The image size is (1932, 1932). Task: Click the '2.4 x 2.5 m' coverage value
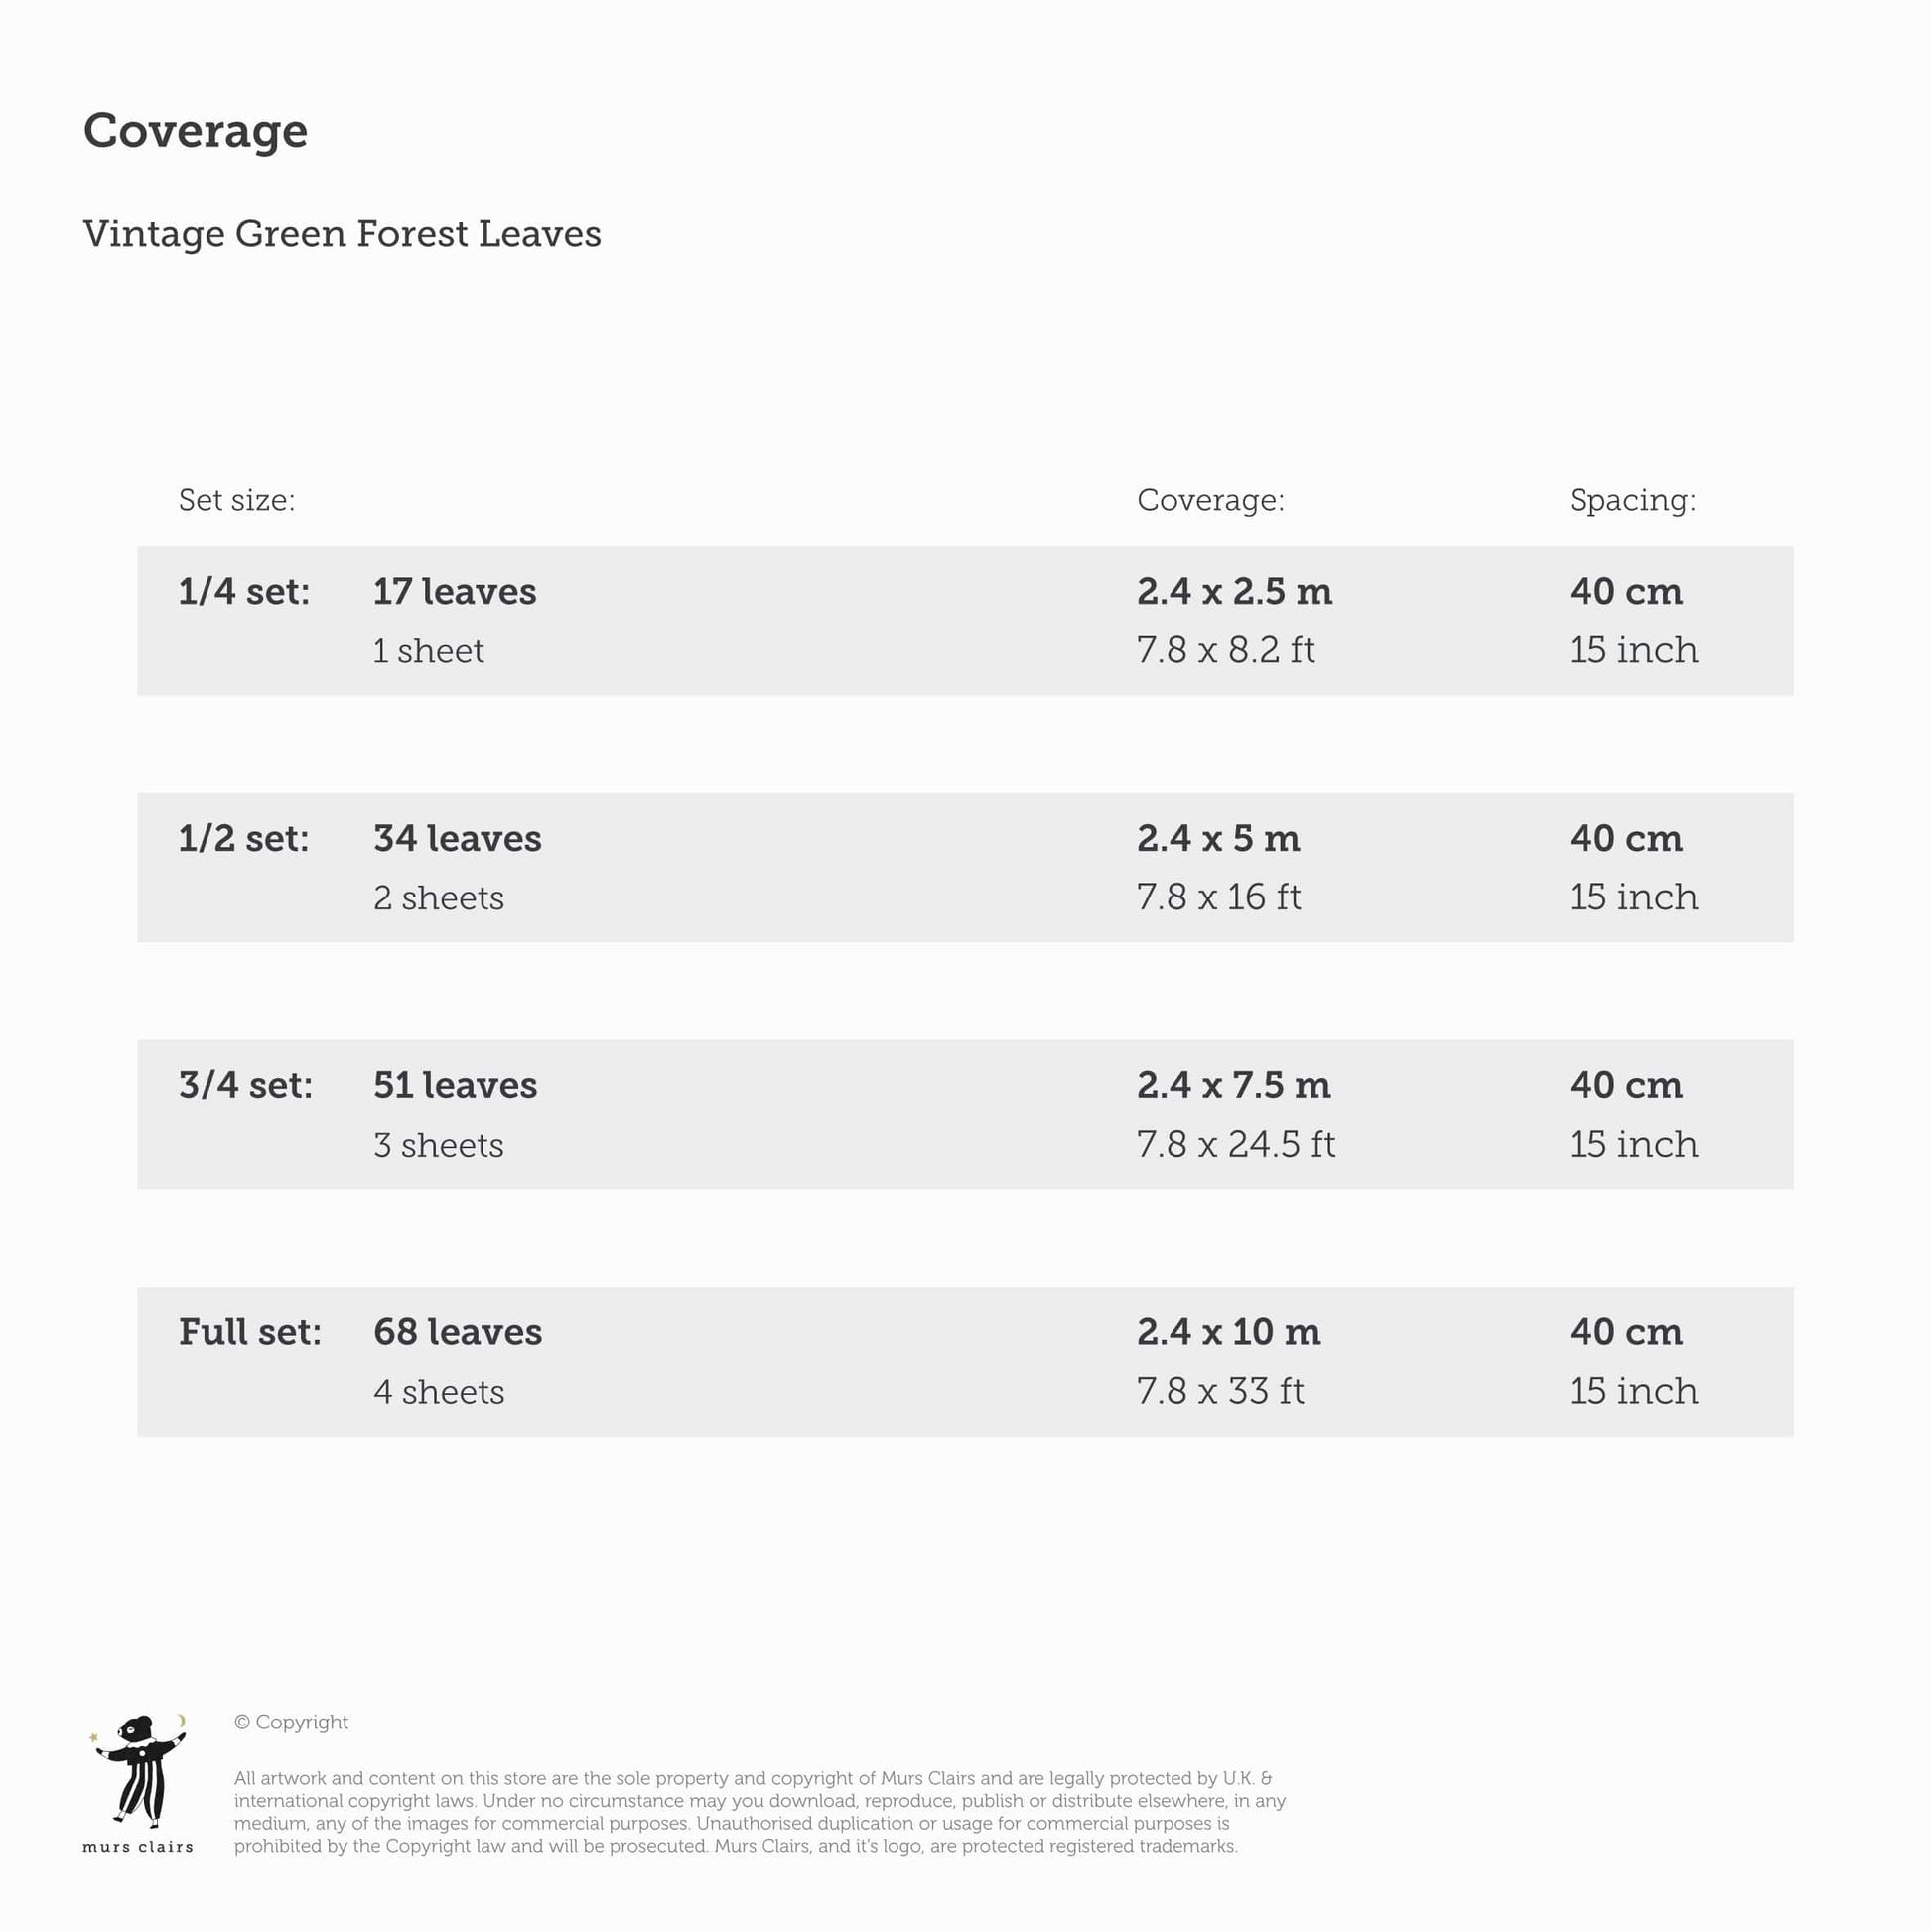[x=1234, y=591]
